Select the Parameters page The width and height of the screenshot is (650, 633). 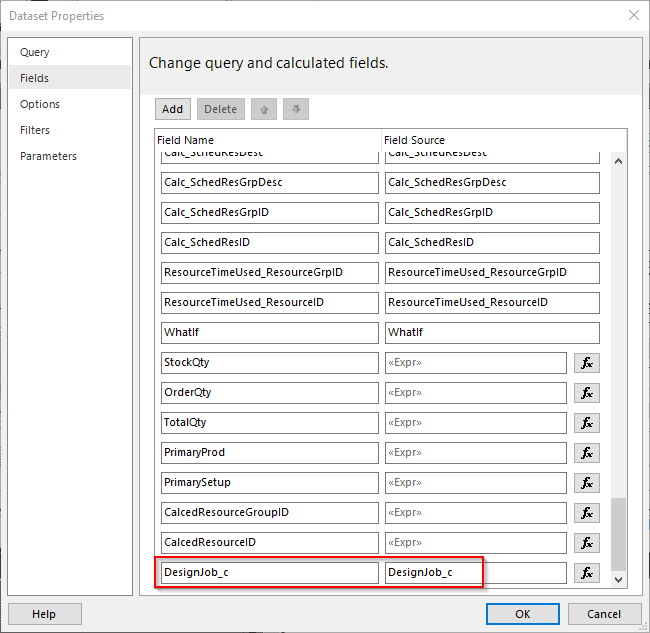[48, 156]
